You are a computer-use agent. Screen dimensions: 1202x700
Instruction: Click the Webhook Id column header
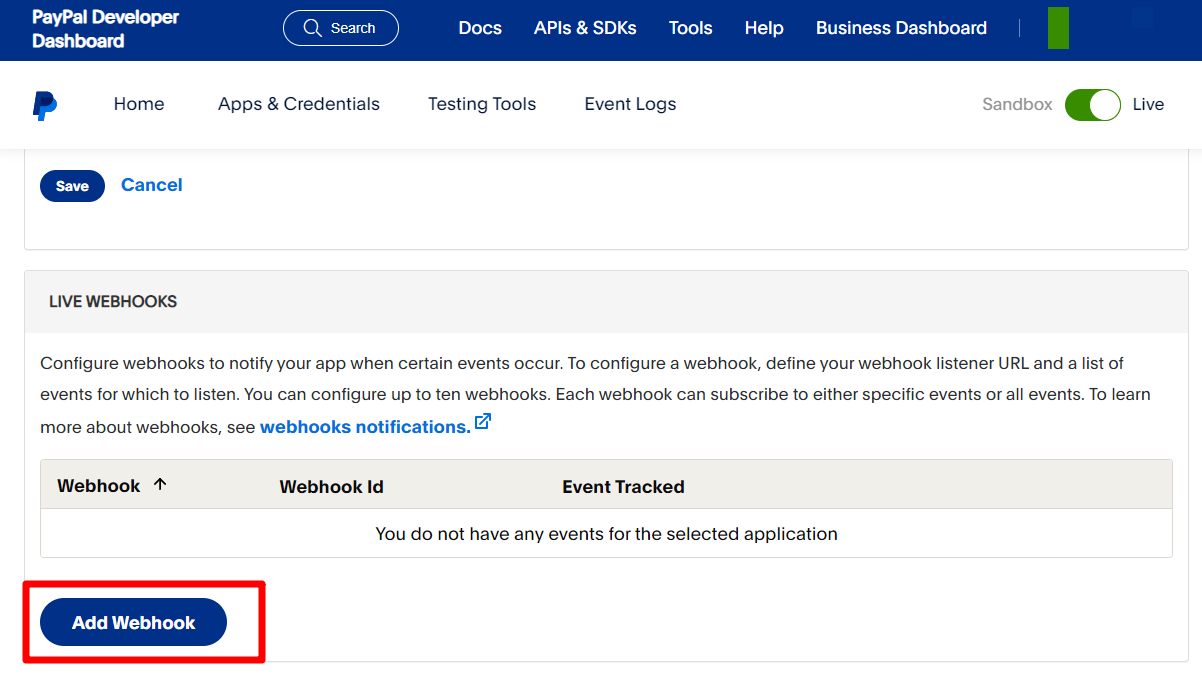331,487
